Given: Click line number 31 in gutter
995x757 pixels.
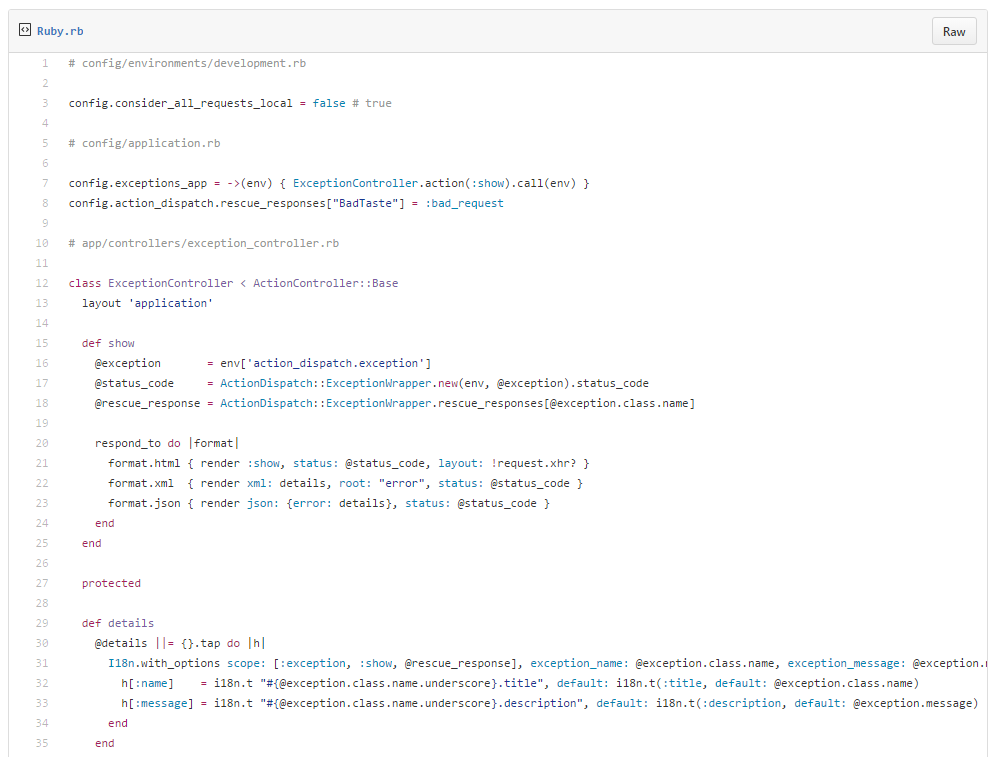Looking at the screenshot, I should (x=42, y=663).
